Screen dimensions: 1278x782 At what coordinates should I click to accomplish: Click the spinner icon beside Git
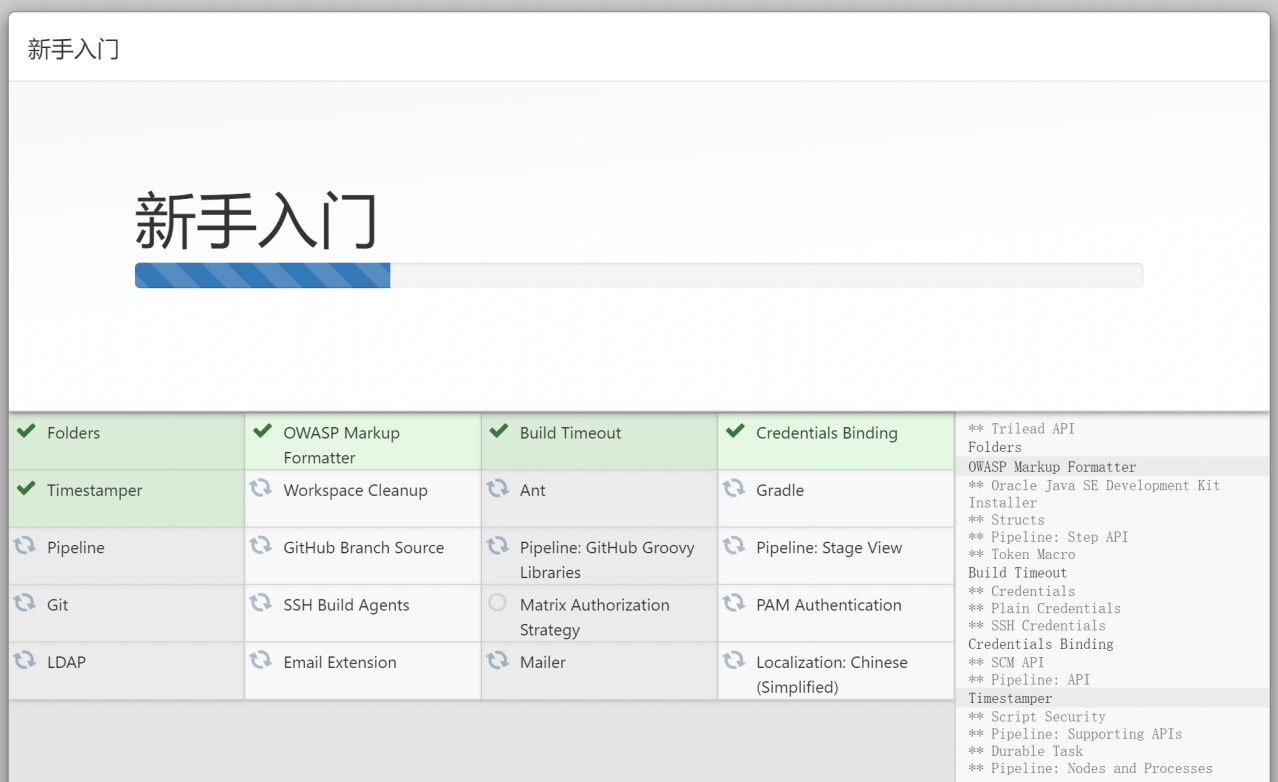tap(25, 603)
